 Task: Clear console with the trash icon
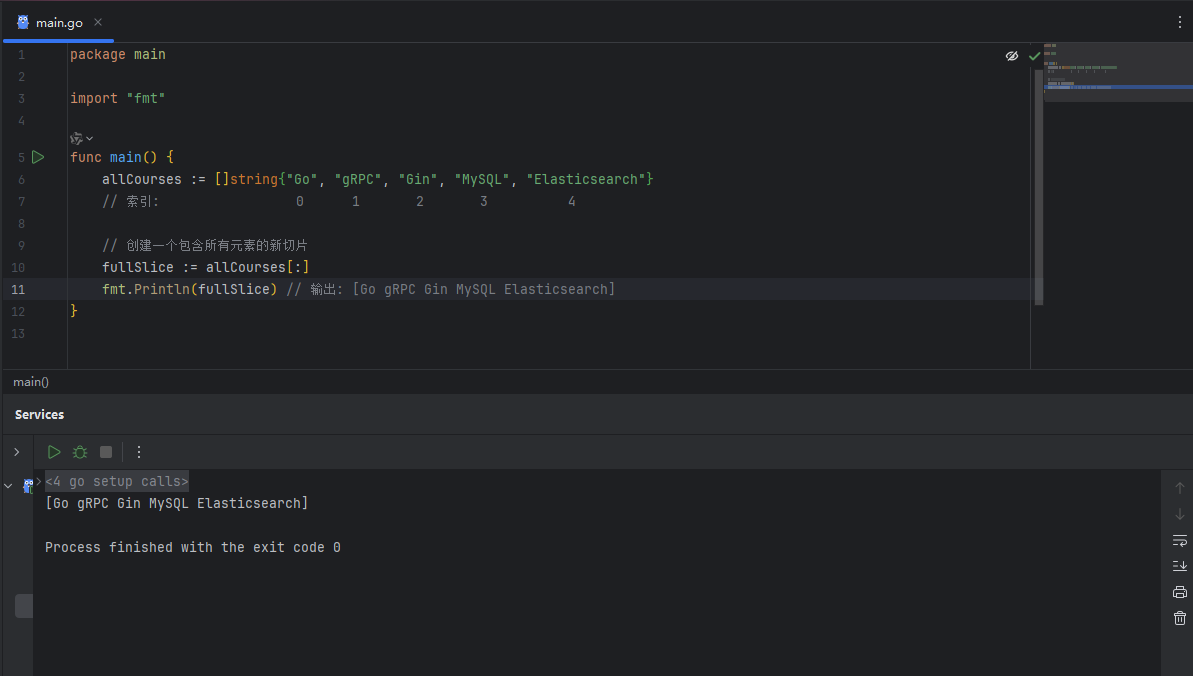tap(1180, 618)
